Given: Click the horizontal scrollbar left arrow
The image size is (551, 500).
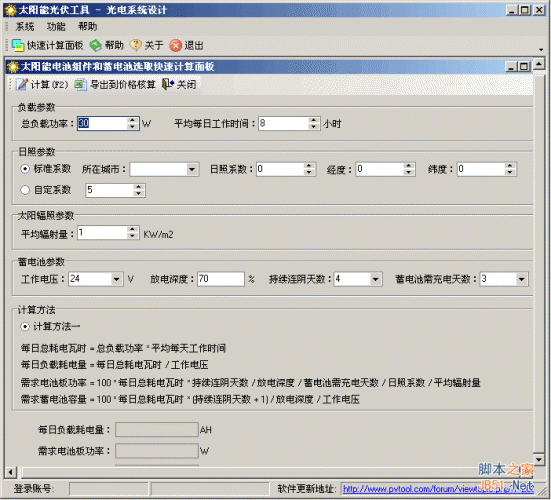Looking at the screenshot, I should [x=11, y=472].
